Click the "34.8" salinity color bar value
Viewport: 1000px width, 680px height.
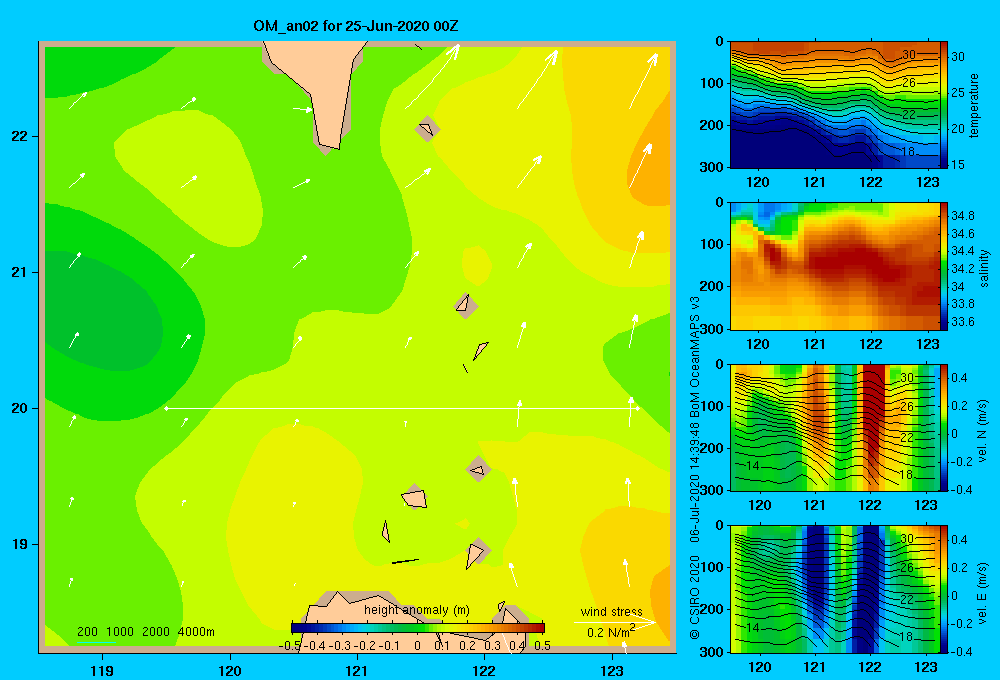tap(962, 216)
